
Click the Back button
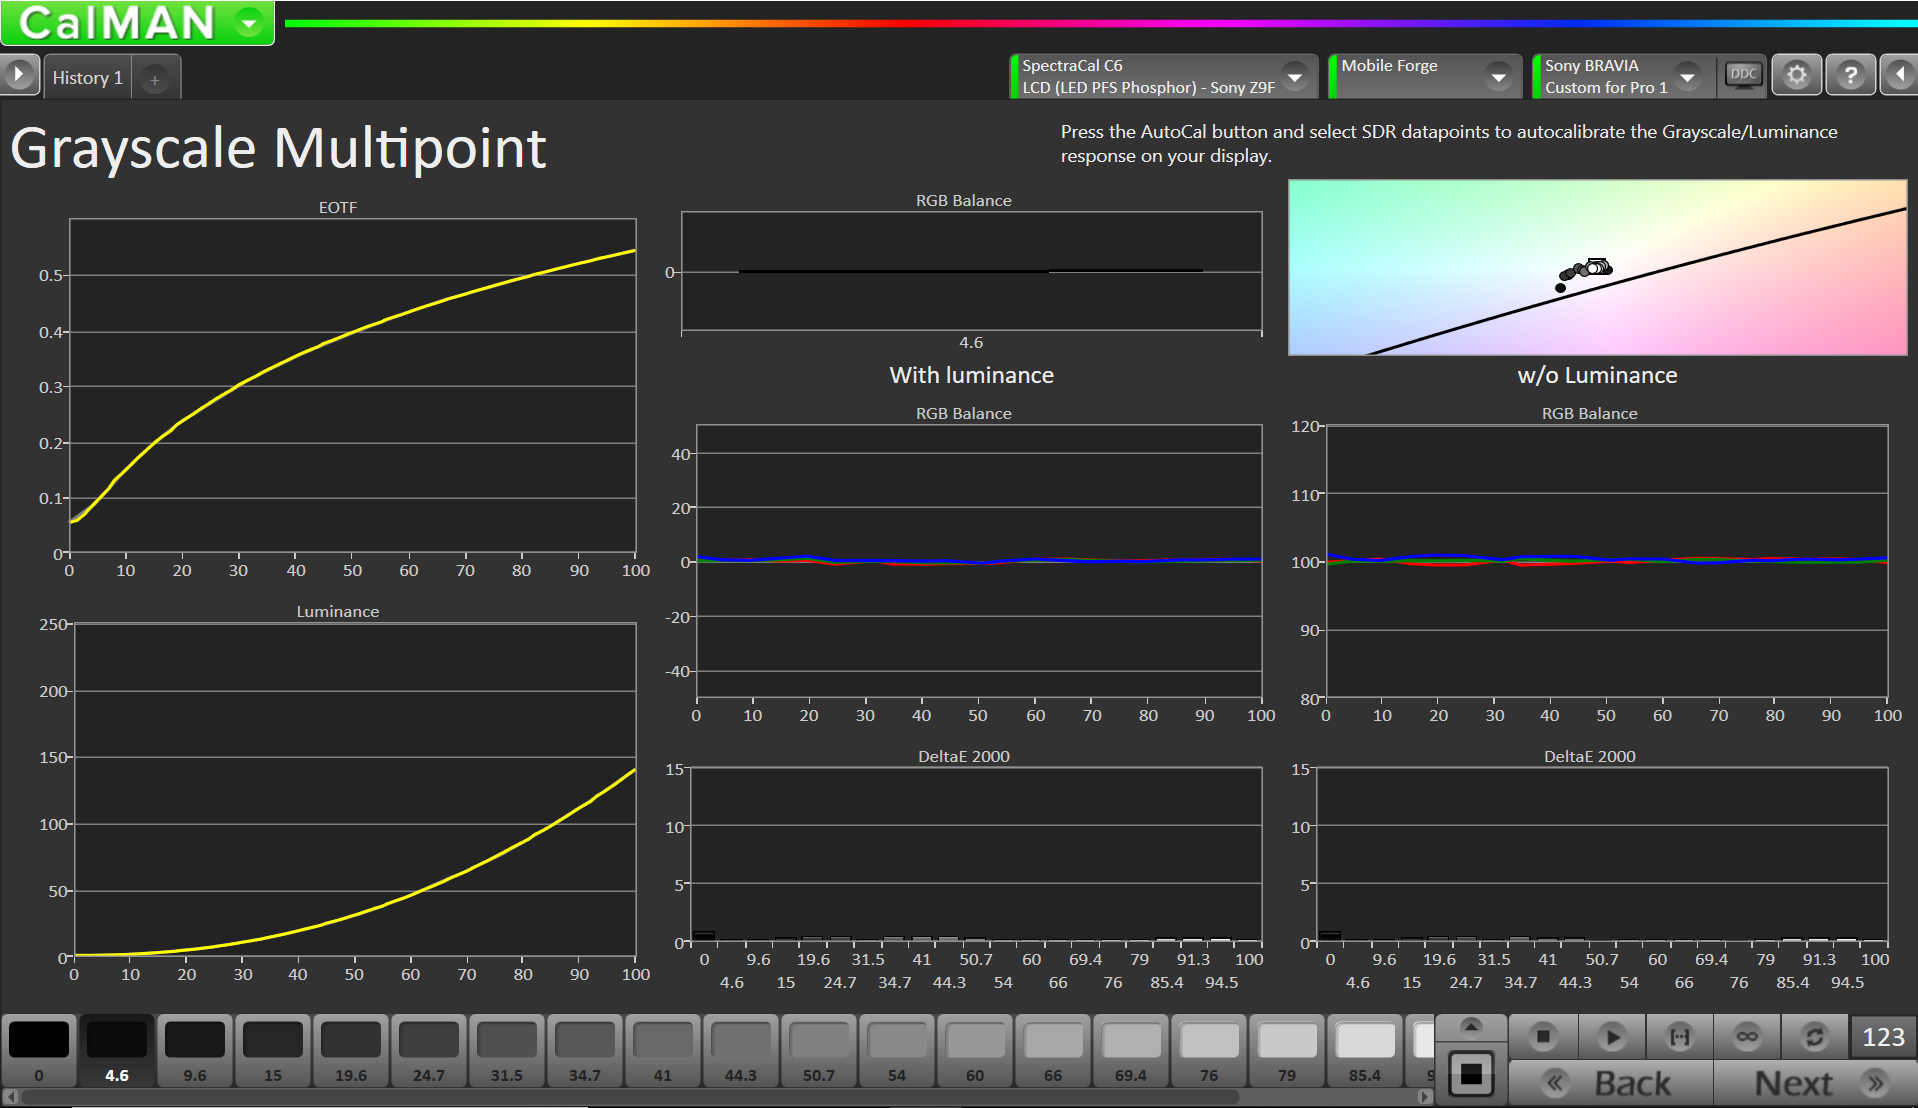[x=1611, y=1083]
